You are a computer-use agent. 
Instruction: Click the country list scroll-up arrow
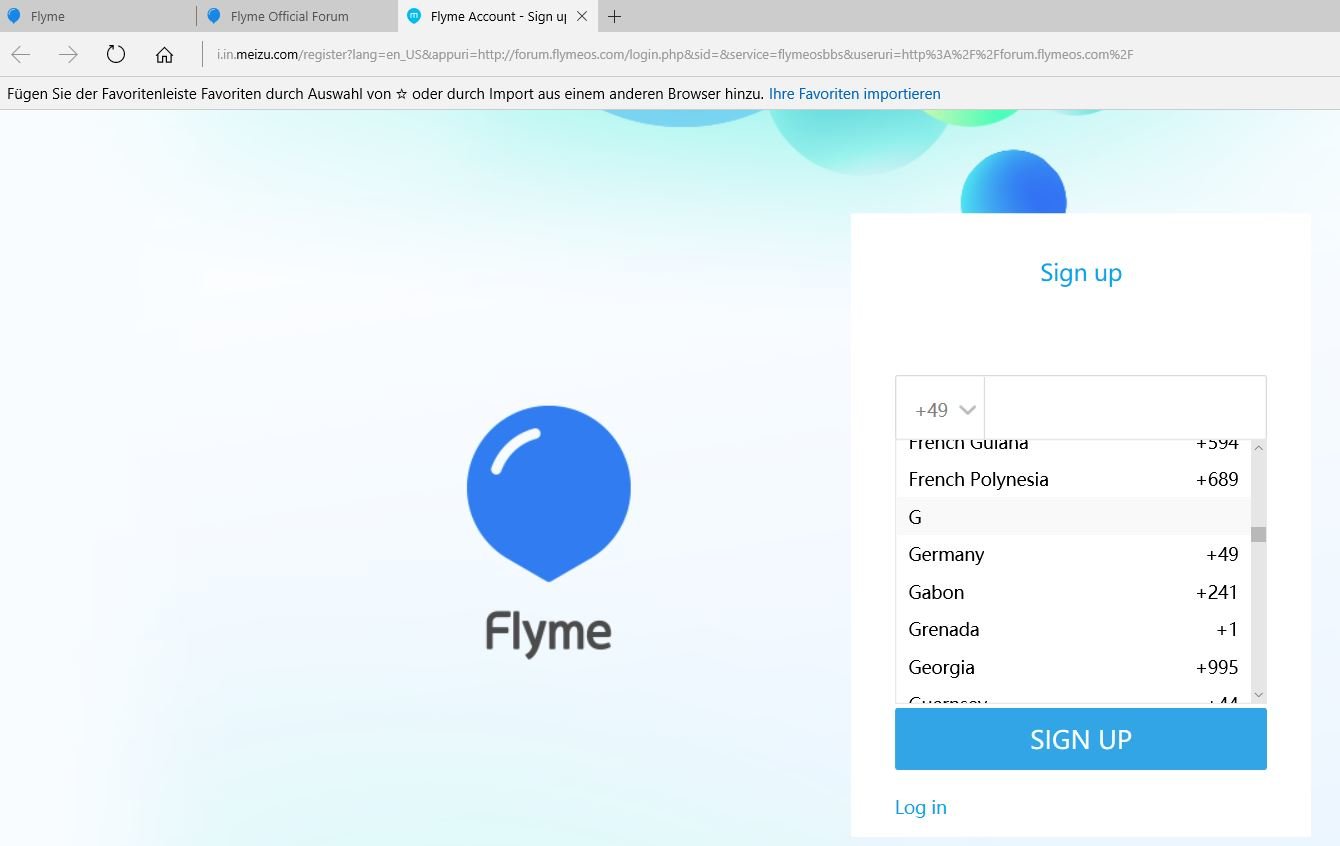(1258, 448)
